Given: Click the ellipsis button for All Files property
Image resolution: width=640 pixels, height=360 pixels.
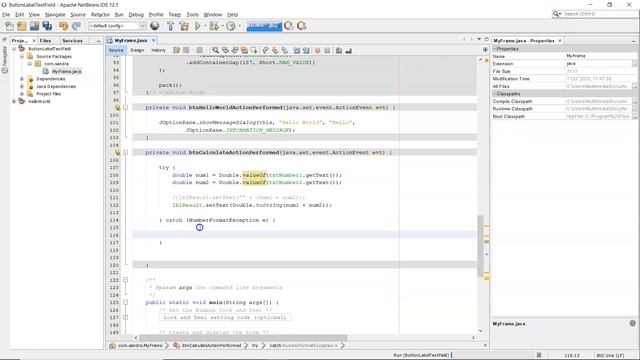Looking at the screenshot, I should coord(635,86).
